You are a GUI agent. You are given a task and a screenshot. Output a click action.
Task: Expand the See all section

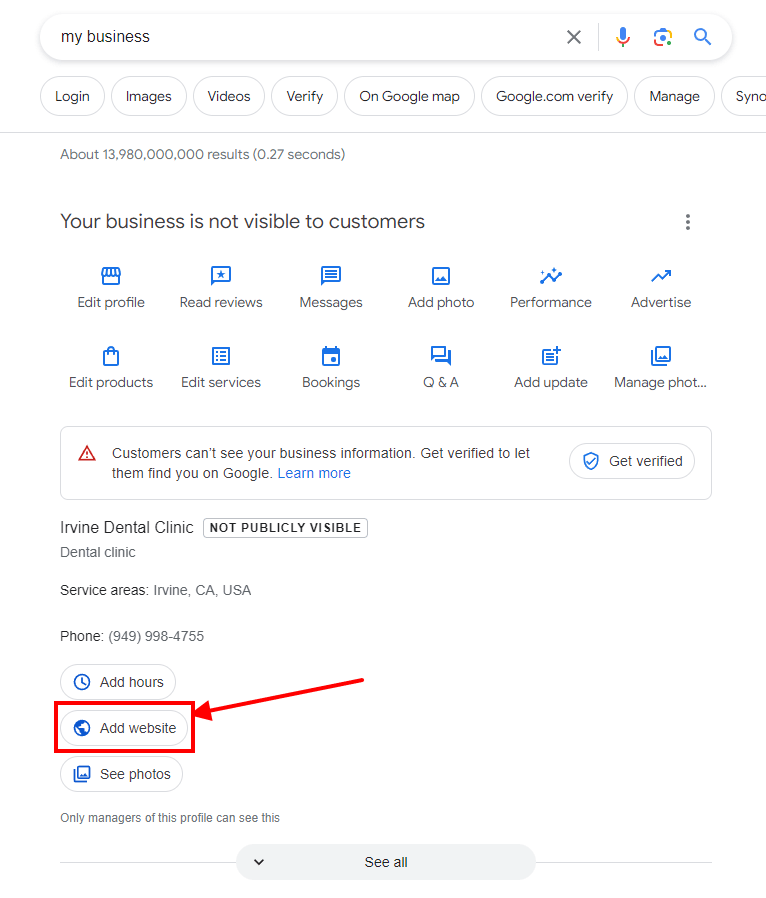point(385,861)
